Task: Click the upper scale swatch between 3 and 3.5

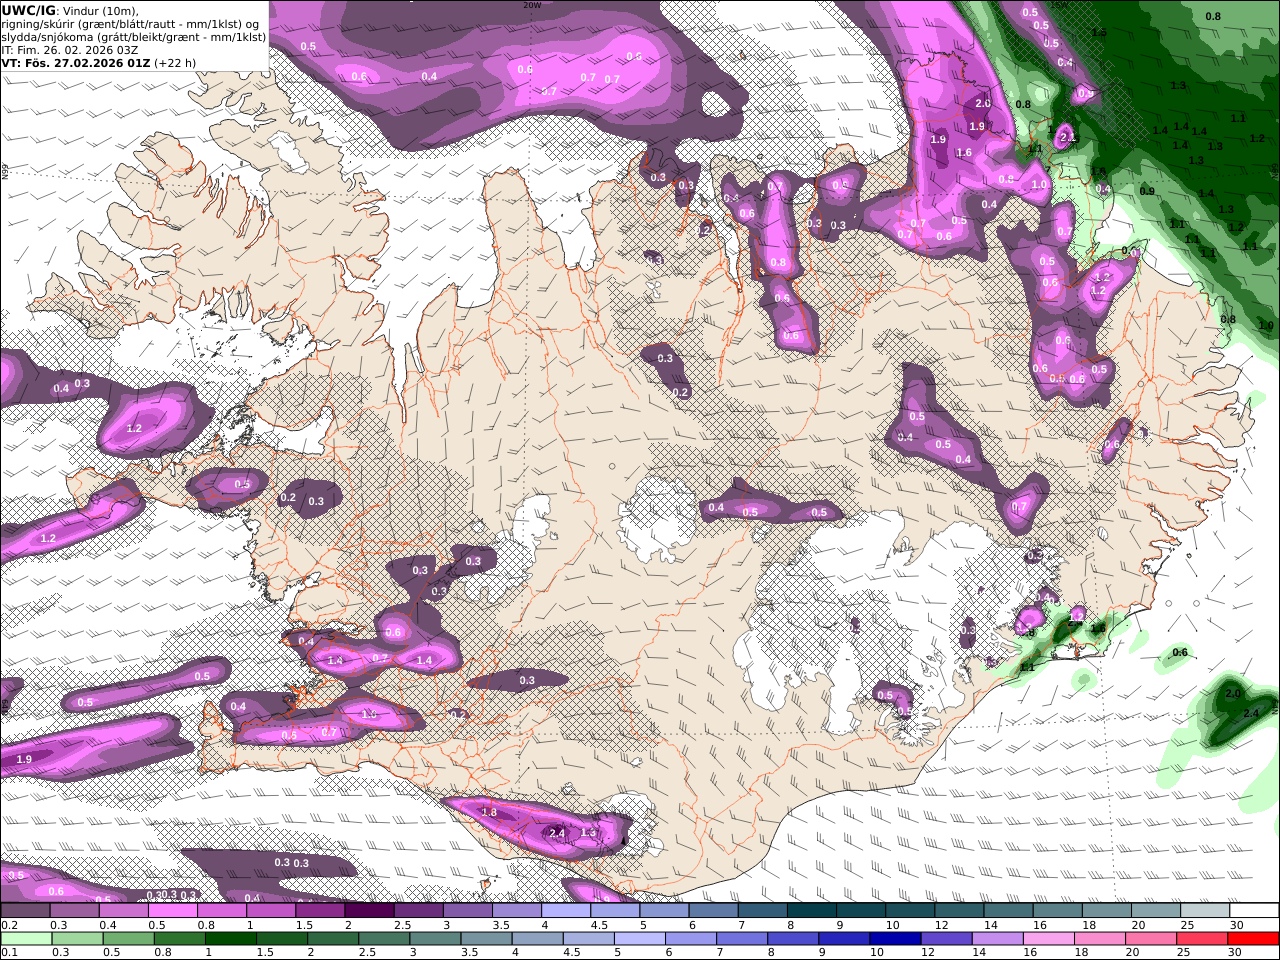Action: coord(468,911)
